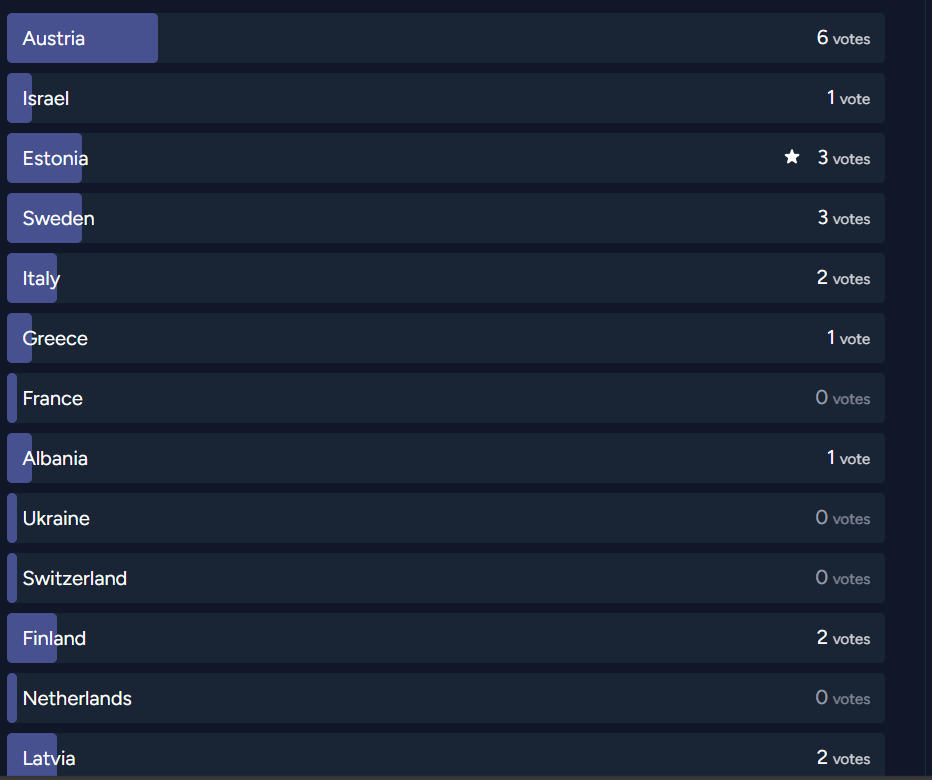This screenshot has width=932, height=780.
Task: Click the 1 vote label on Albania
Action: [848, 458]
